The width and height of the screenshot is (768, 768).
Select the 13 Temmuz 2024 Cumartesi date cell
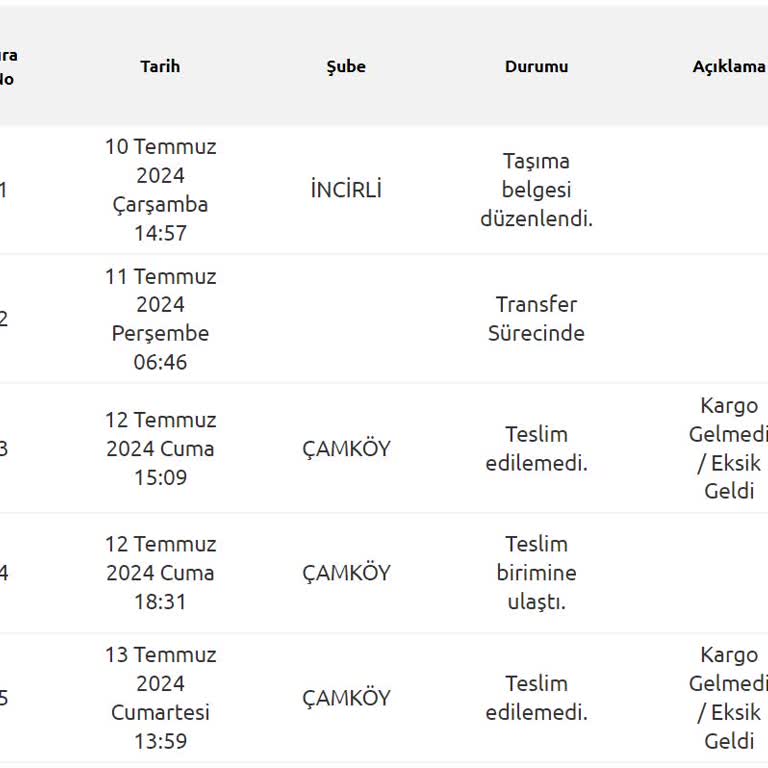160,698
